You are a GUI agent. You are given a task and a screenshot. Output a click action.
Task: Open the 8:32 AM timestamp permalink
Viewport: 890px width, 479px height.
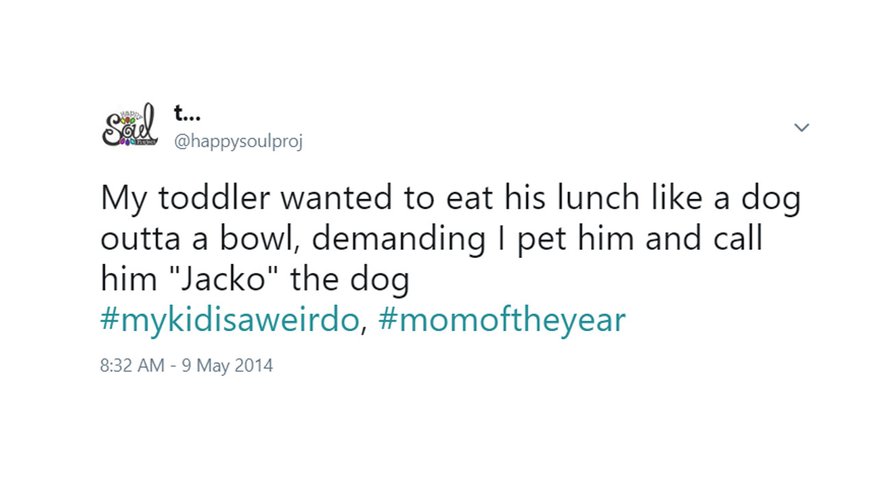(x=132, y=365)
